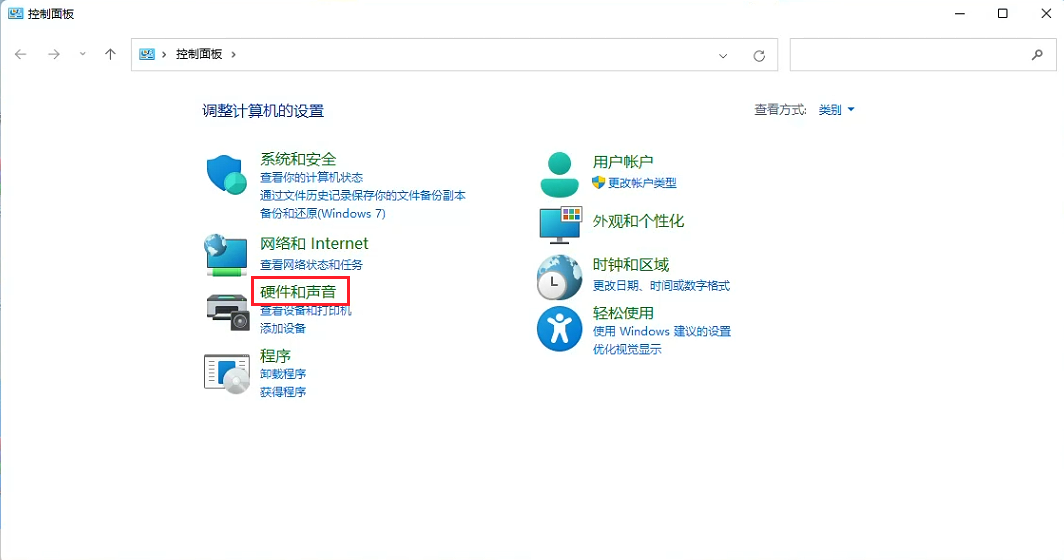The image size is (1064, 560).
Task: Open 查看网络状态和任务 link
Action: (x=311, y=265)
